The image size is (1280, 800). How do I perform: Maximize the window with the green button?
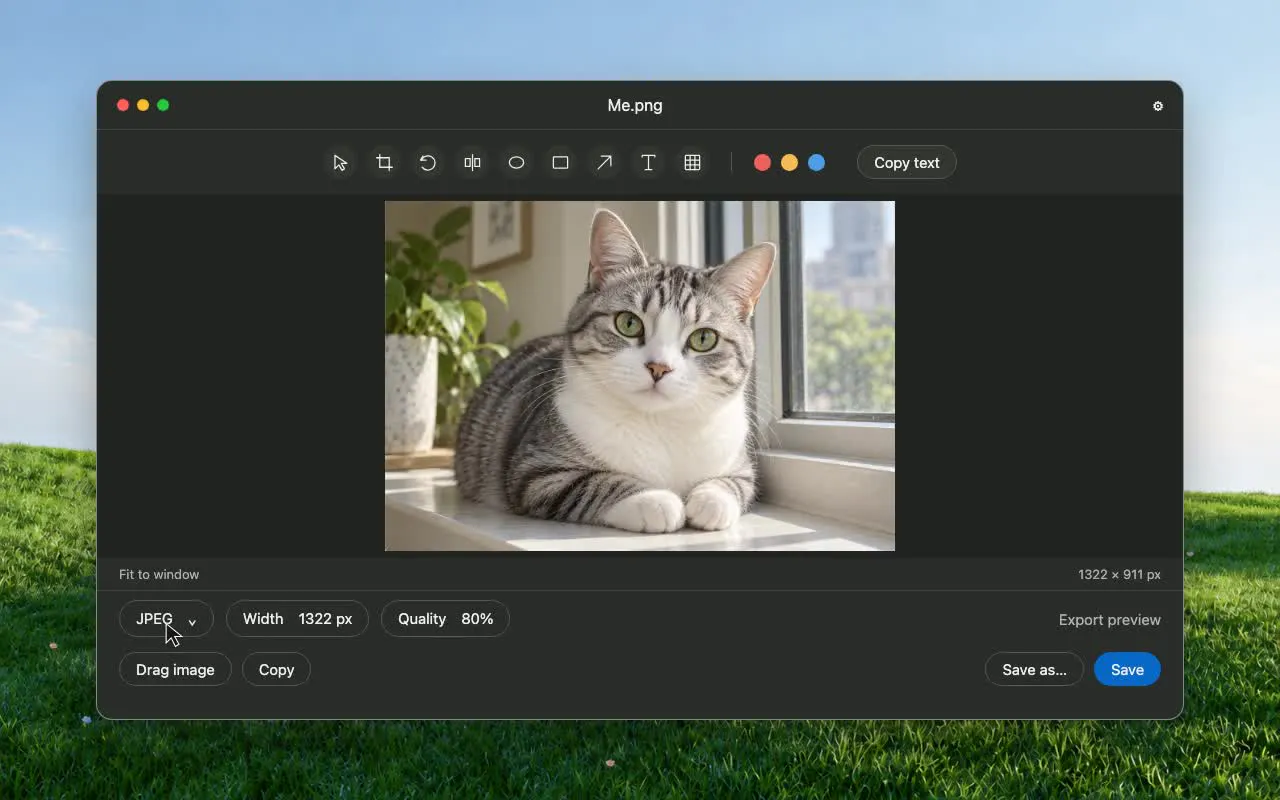163,105
